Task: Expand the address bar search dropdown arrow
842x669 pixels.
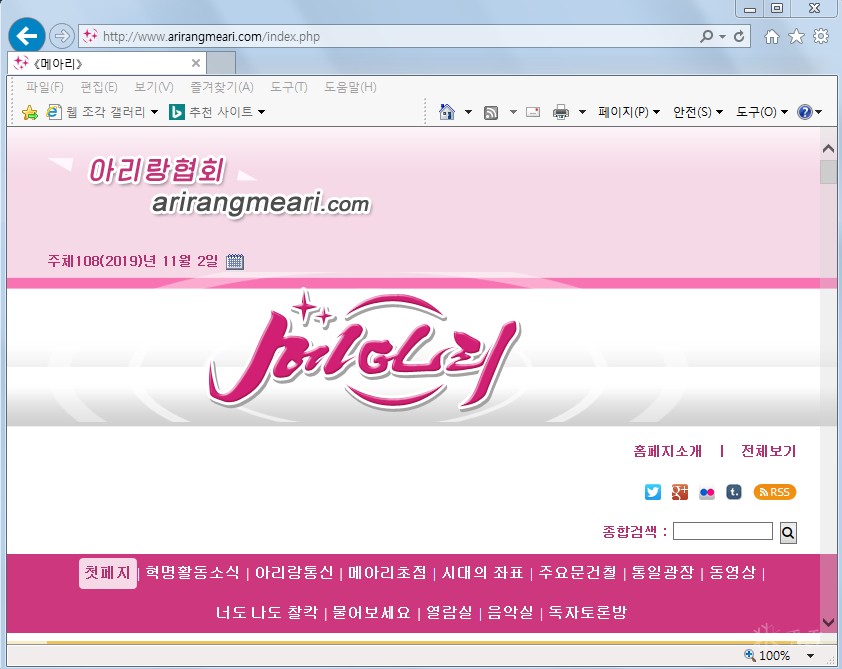Action: pyautogui.click(x=722, y=37)
